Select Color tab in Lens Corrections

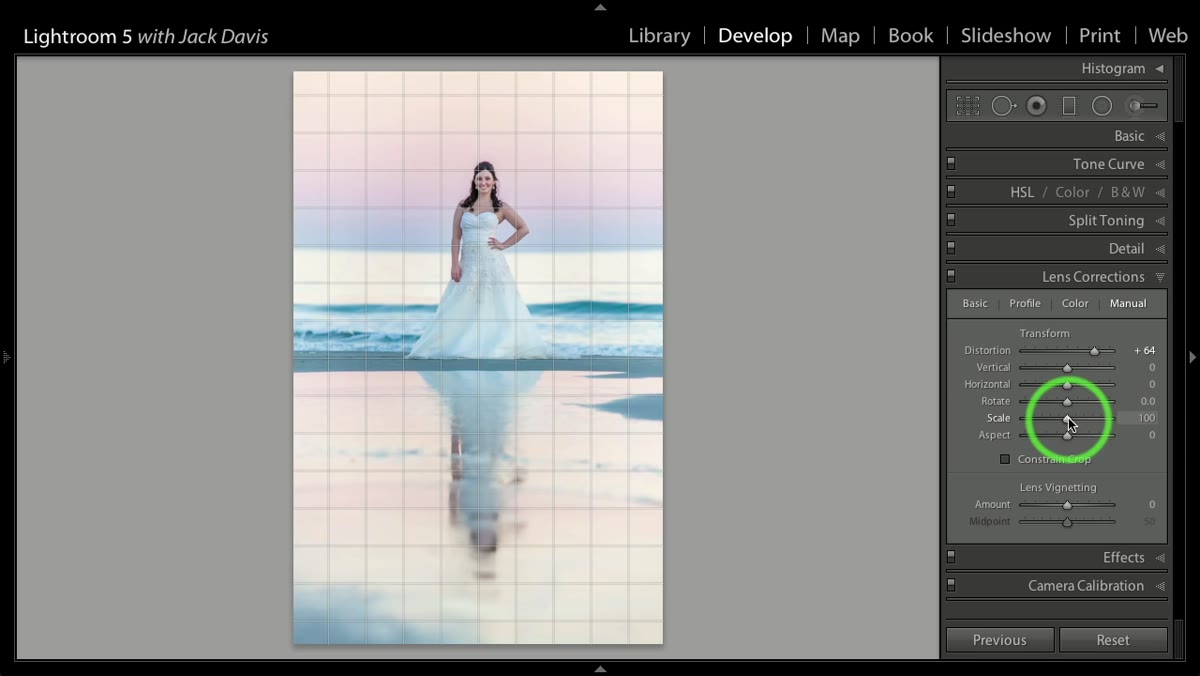coord(1075,303)
